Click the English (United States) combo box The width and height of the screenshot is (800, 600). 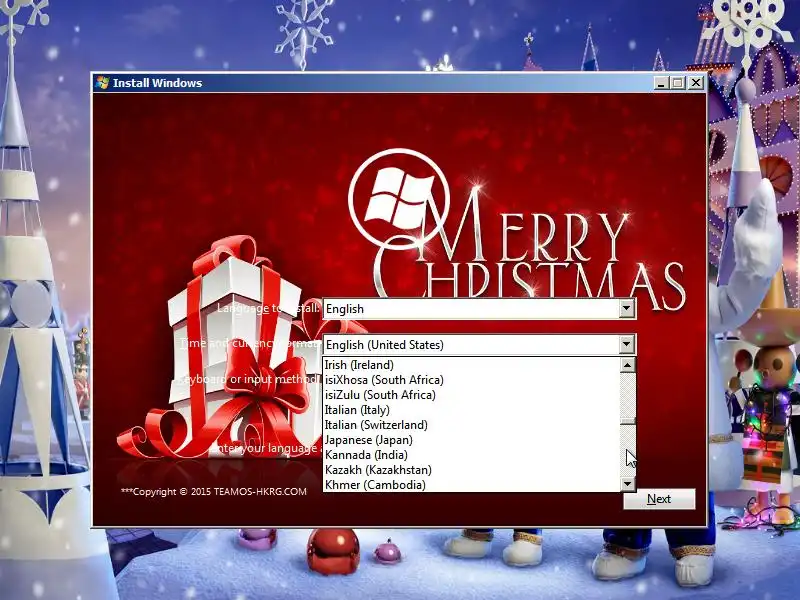pos(479,344)
